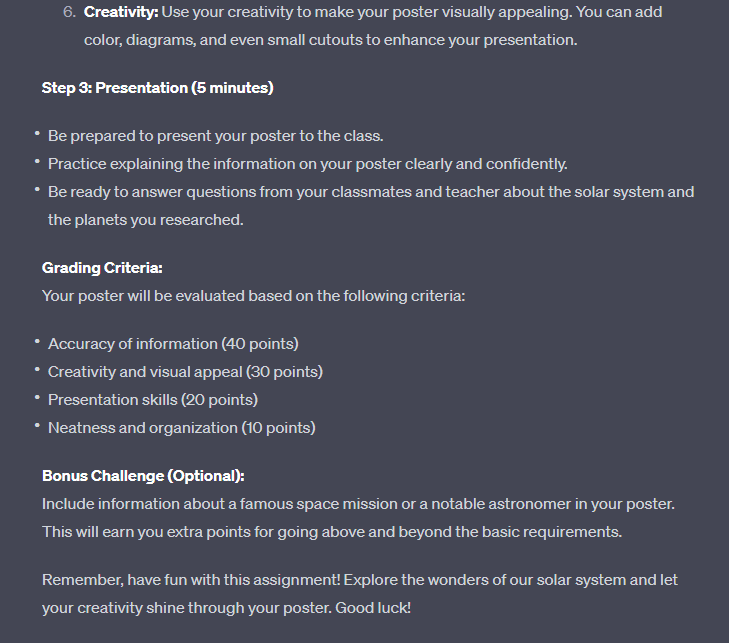
Task: Select the "Bonus Challenge (Optional):" heading
Action: [143, 476]
